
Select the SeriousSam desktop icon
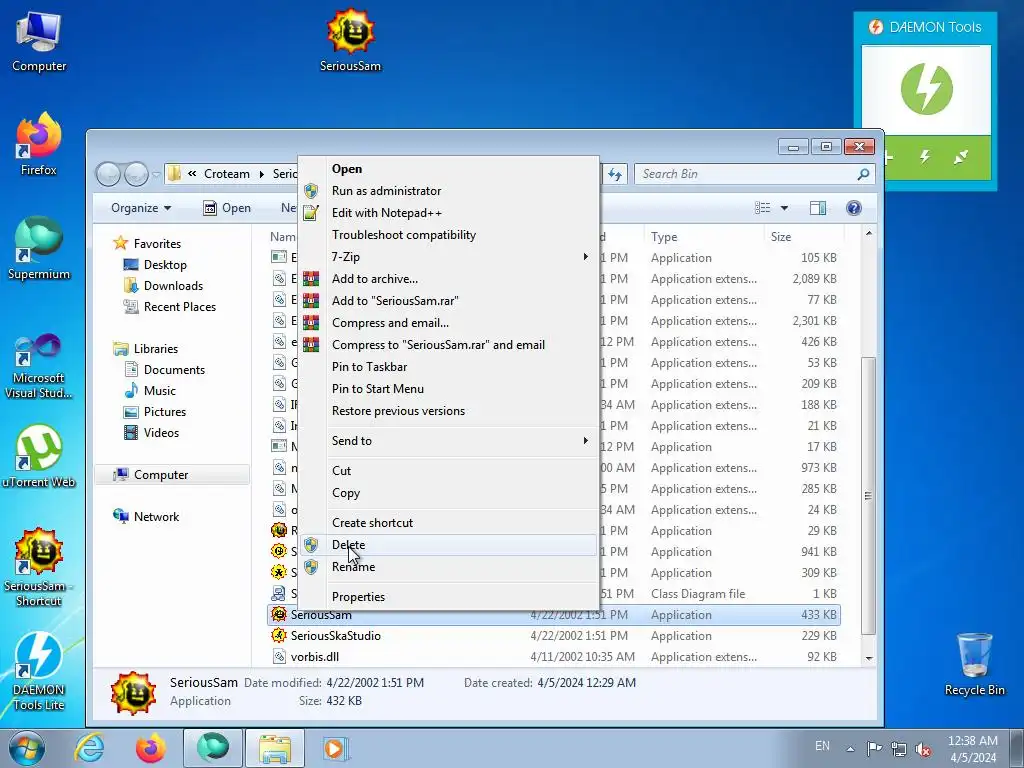click(351, 40)
